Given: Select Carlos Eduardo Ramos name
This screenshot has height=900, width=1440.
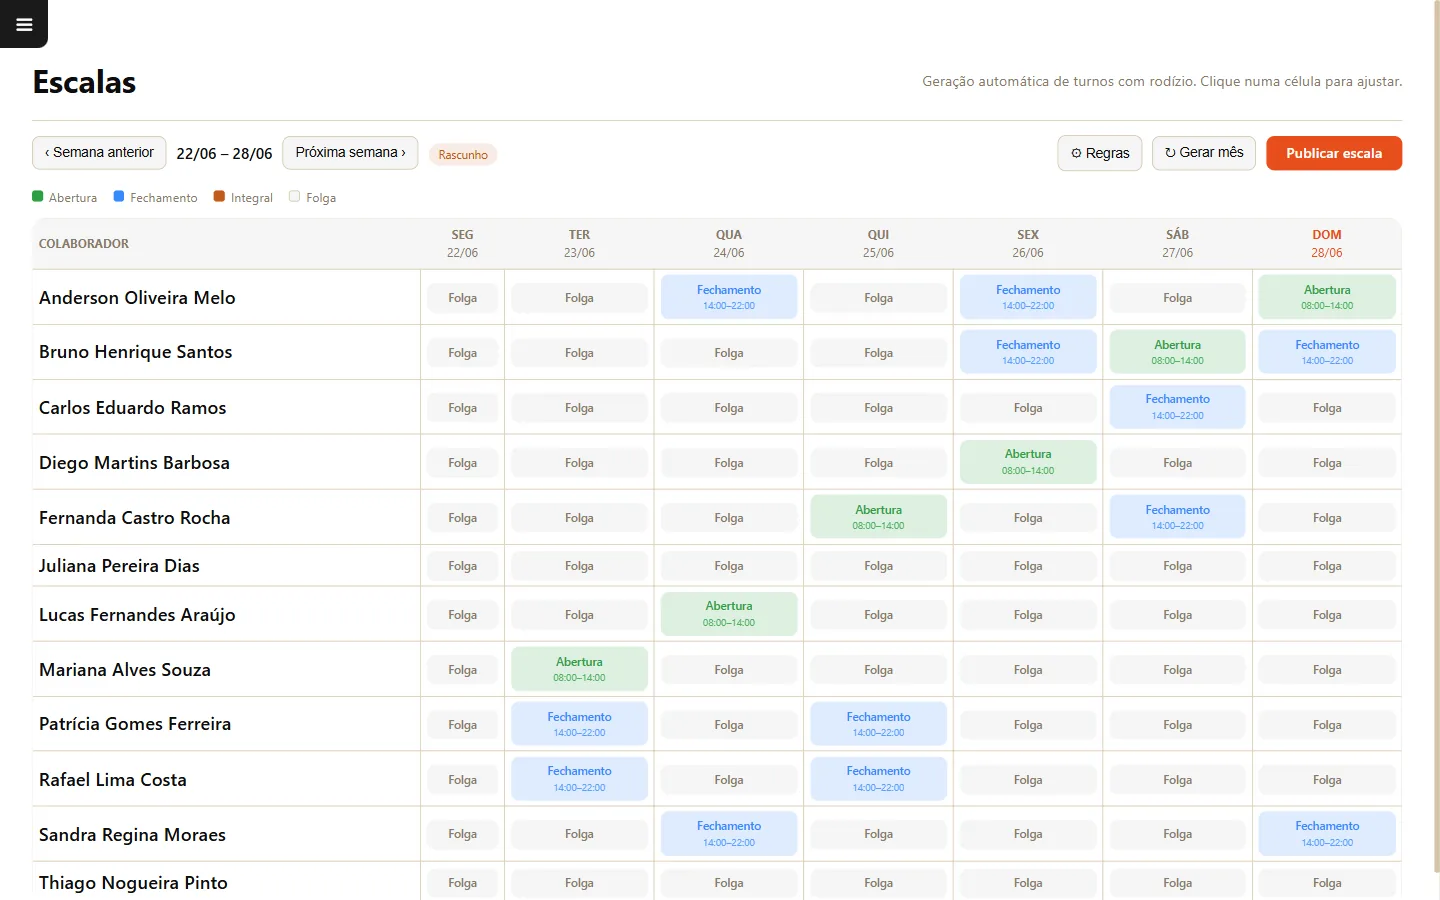Looking at the screenshot, I should pos(132,408).
